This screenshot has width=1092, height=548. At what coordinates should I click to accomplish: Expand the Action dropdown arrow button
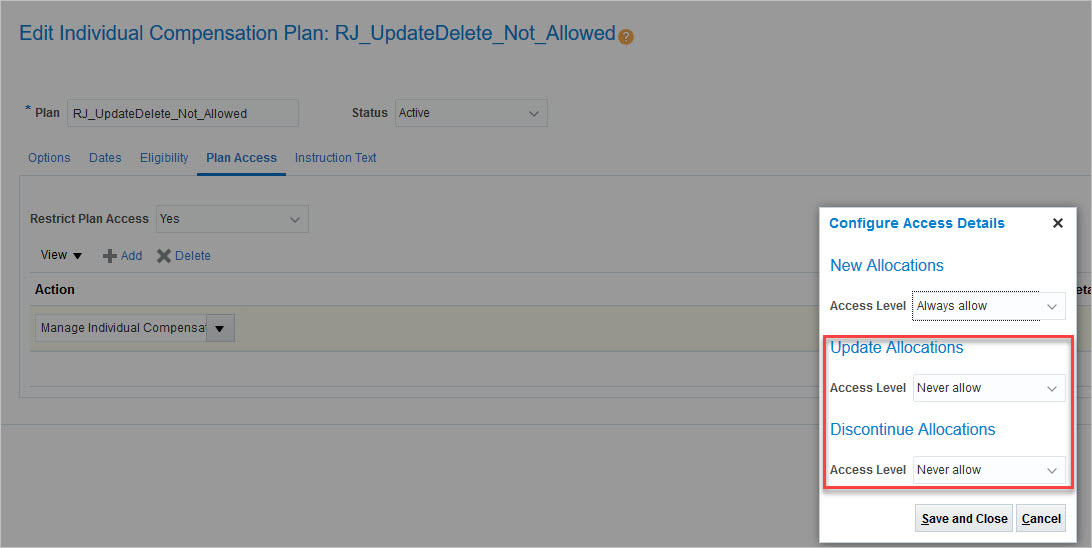[x=220, y=329]
